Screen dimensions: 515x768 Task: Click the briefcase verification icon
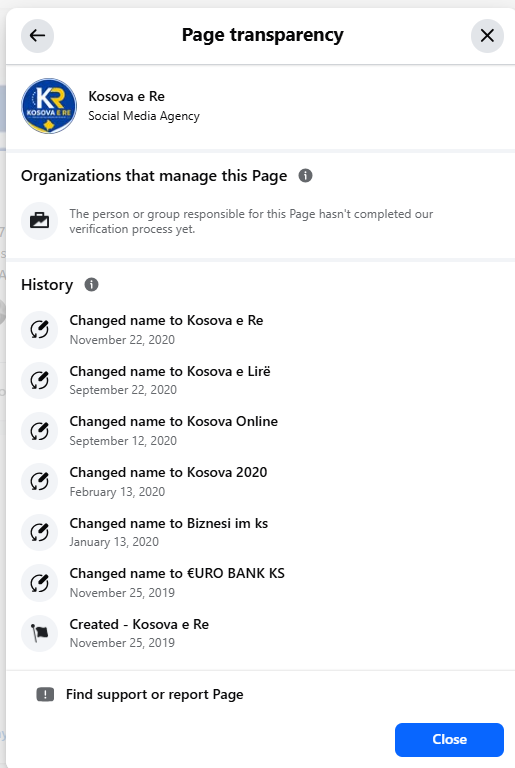point(40,221)
